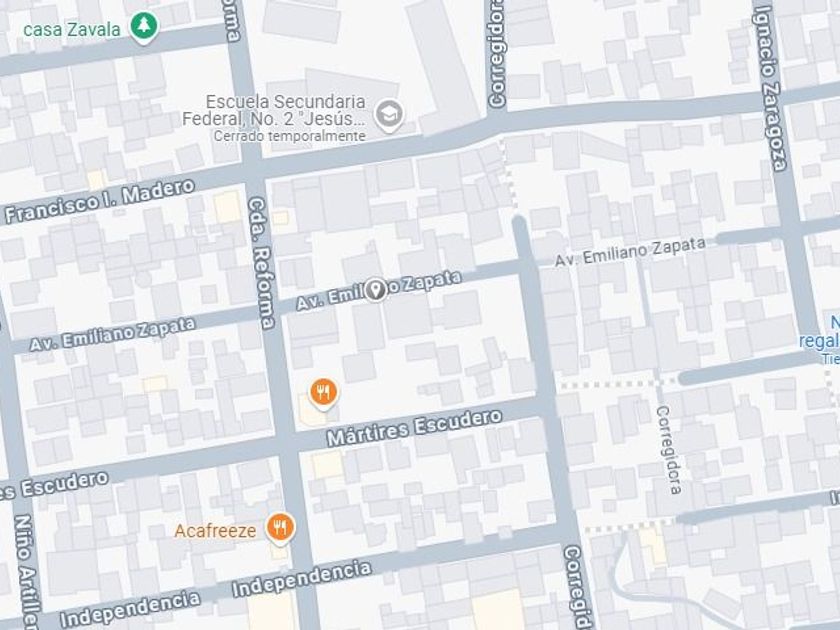Open the Escuela Secundaria Federal No. 2 label

point(273,110)
